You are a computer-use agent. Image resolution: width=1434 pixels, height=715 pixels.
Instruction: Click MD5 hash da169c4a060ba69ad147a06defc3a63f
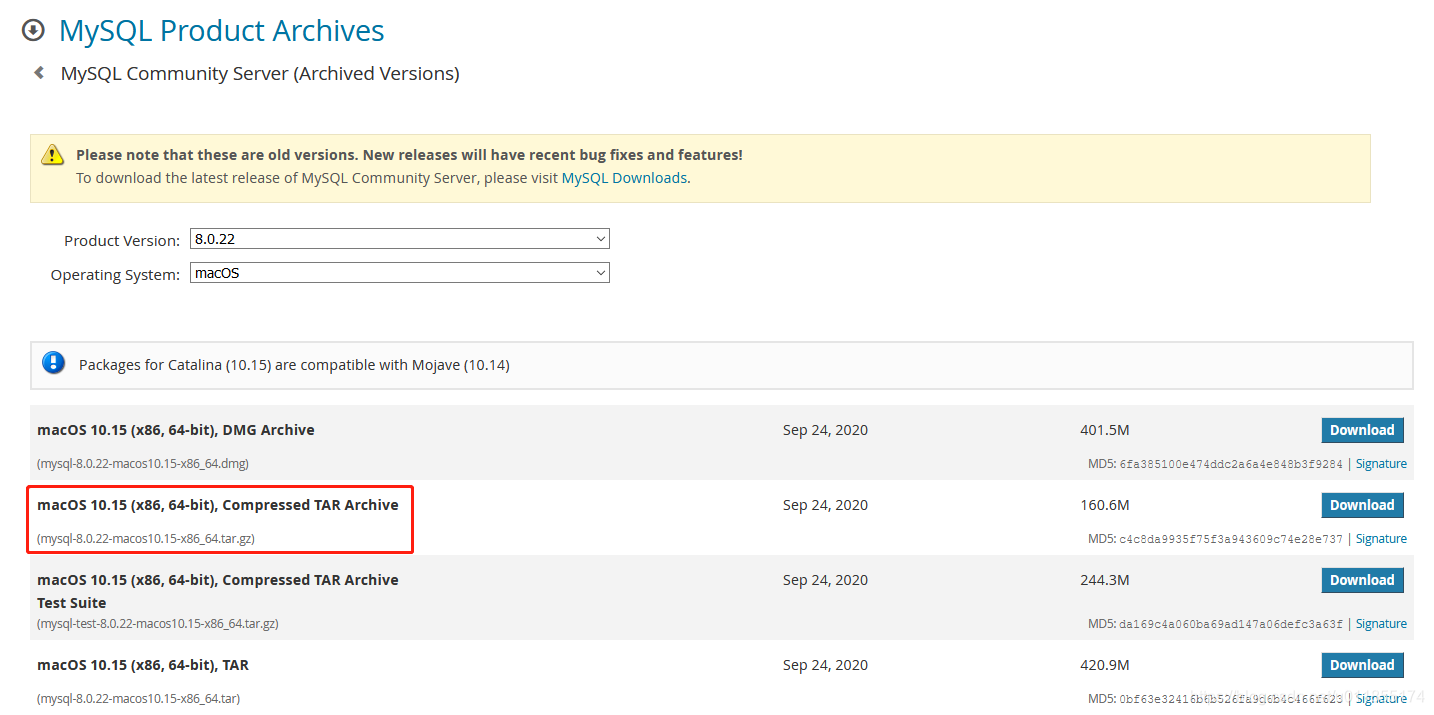(1231, 624)
